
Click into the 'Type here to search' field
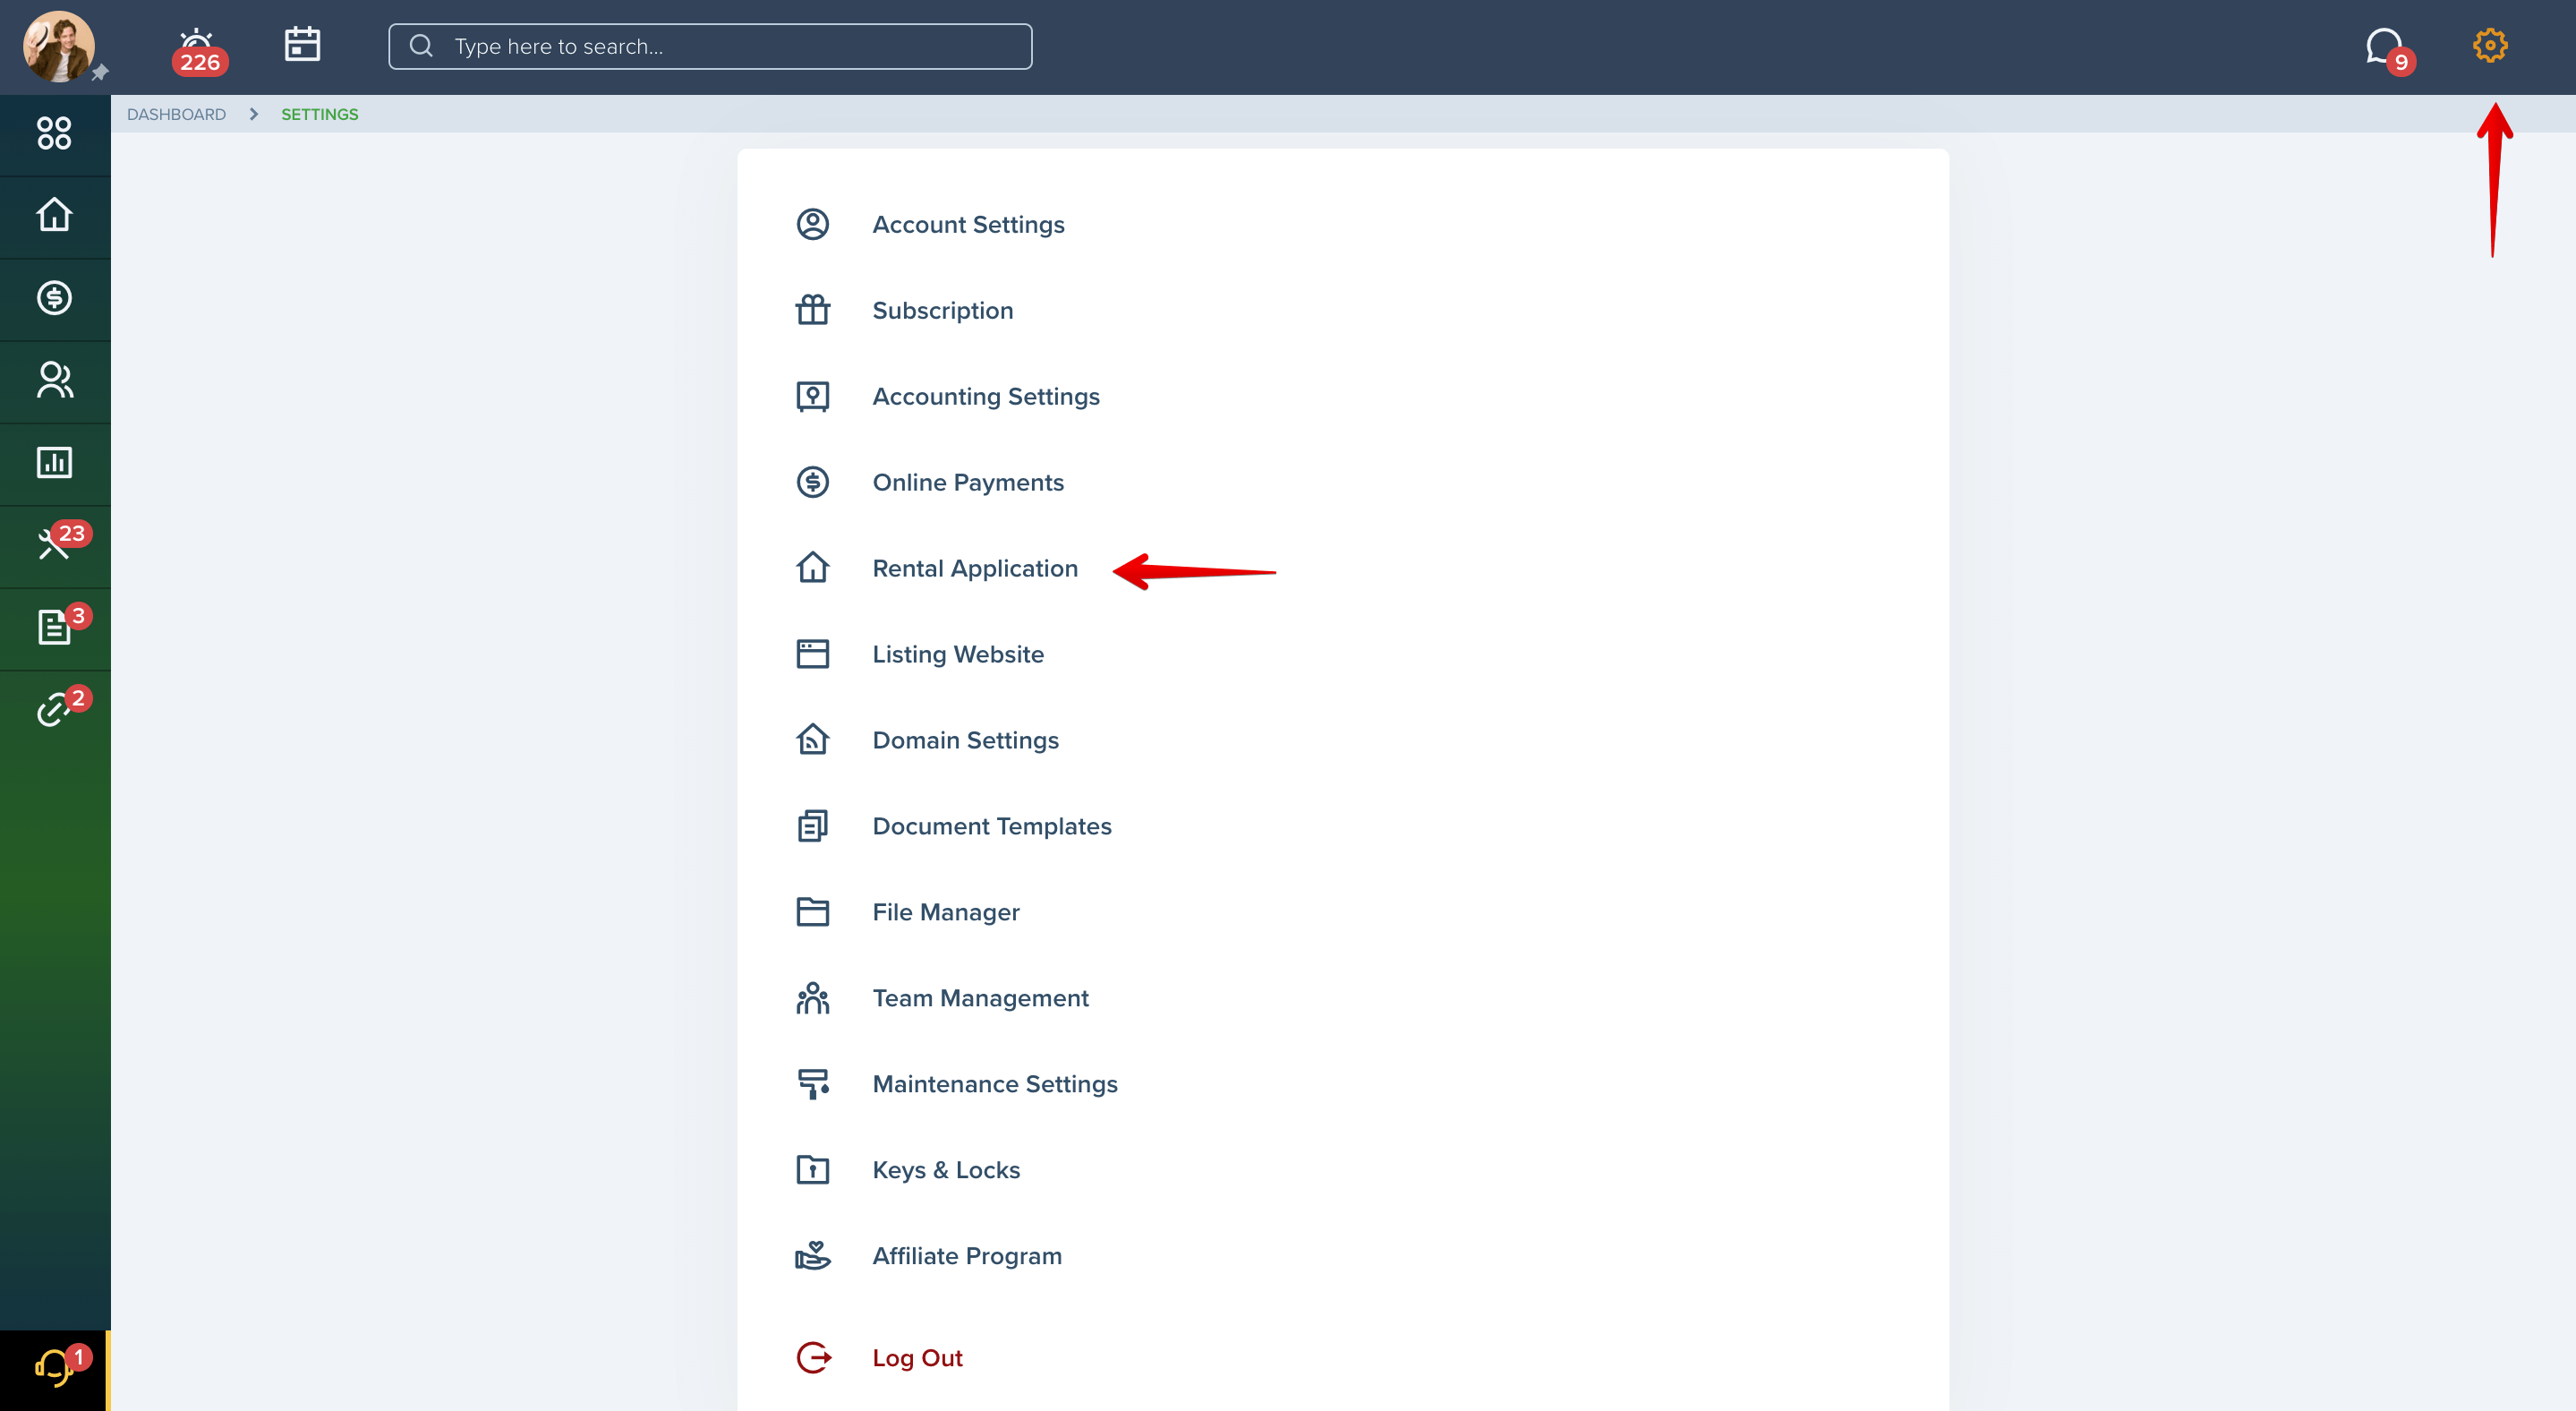coord(710,46)
